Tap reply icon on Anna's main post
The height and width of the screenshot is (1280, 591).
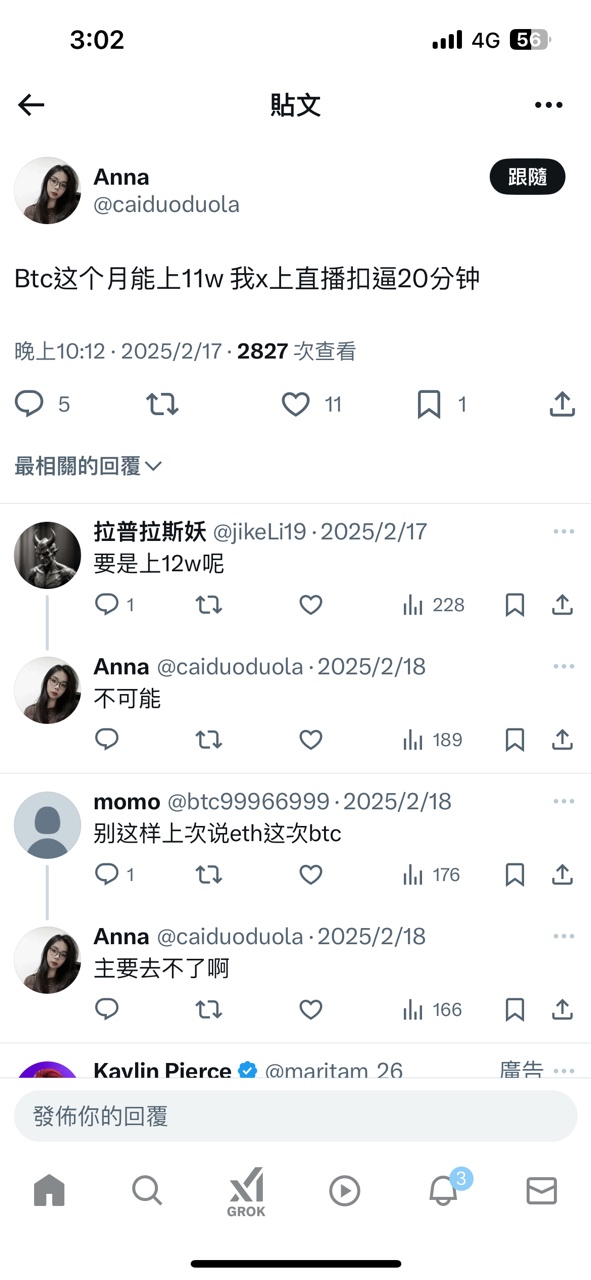(30, 403)
